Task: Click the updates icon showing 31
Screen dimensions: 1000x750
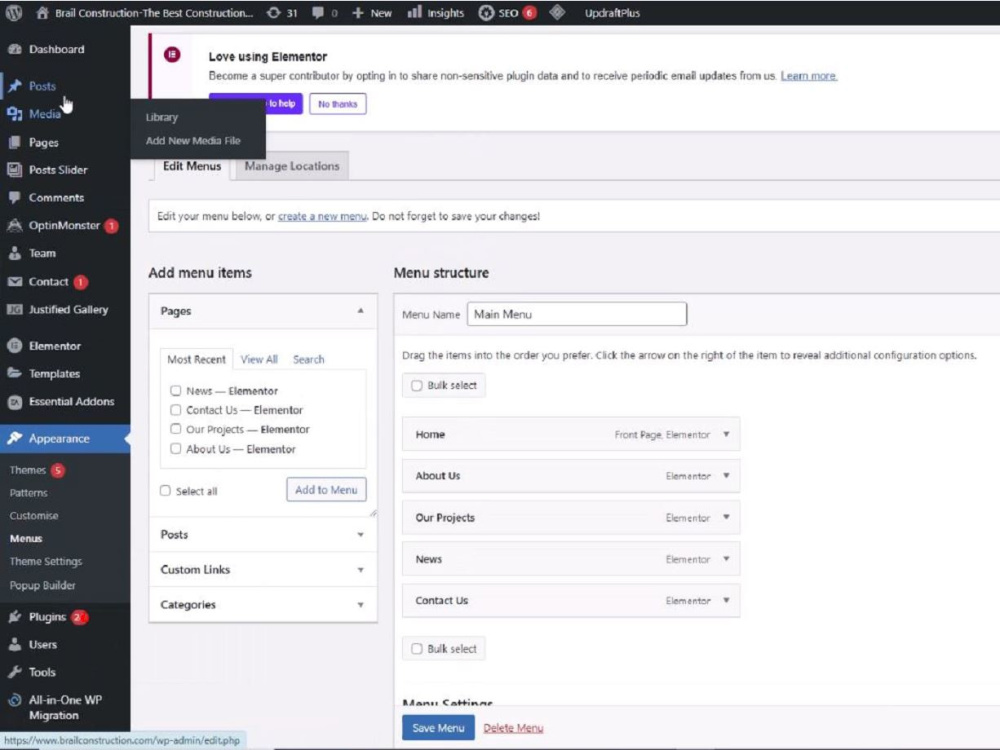Action: click(x=274, y=13)
